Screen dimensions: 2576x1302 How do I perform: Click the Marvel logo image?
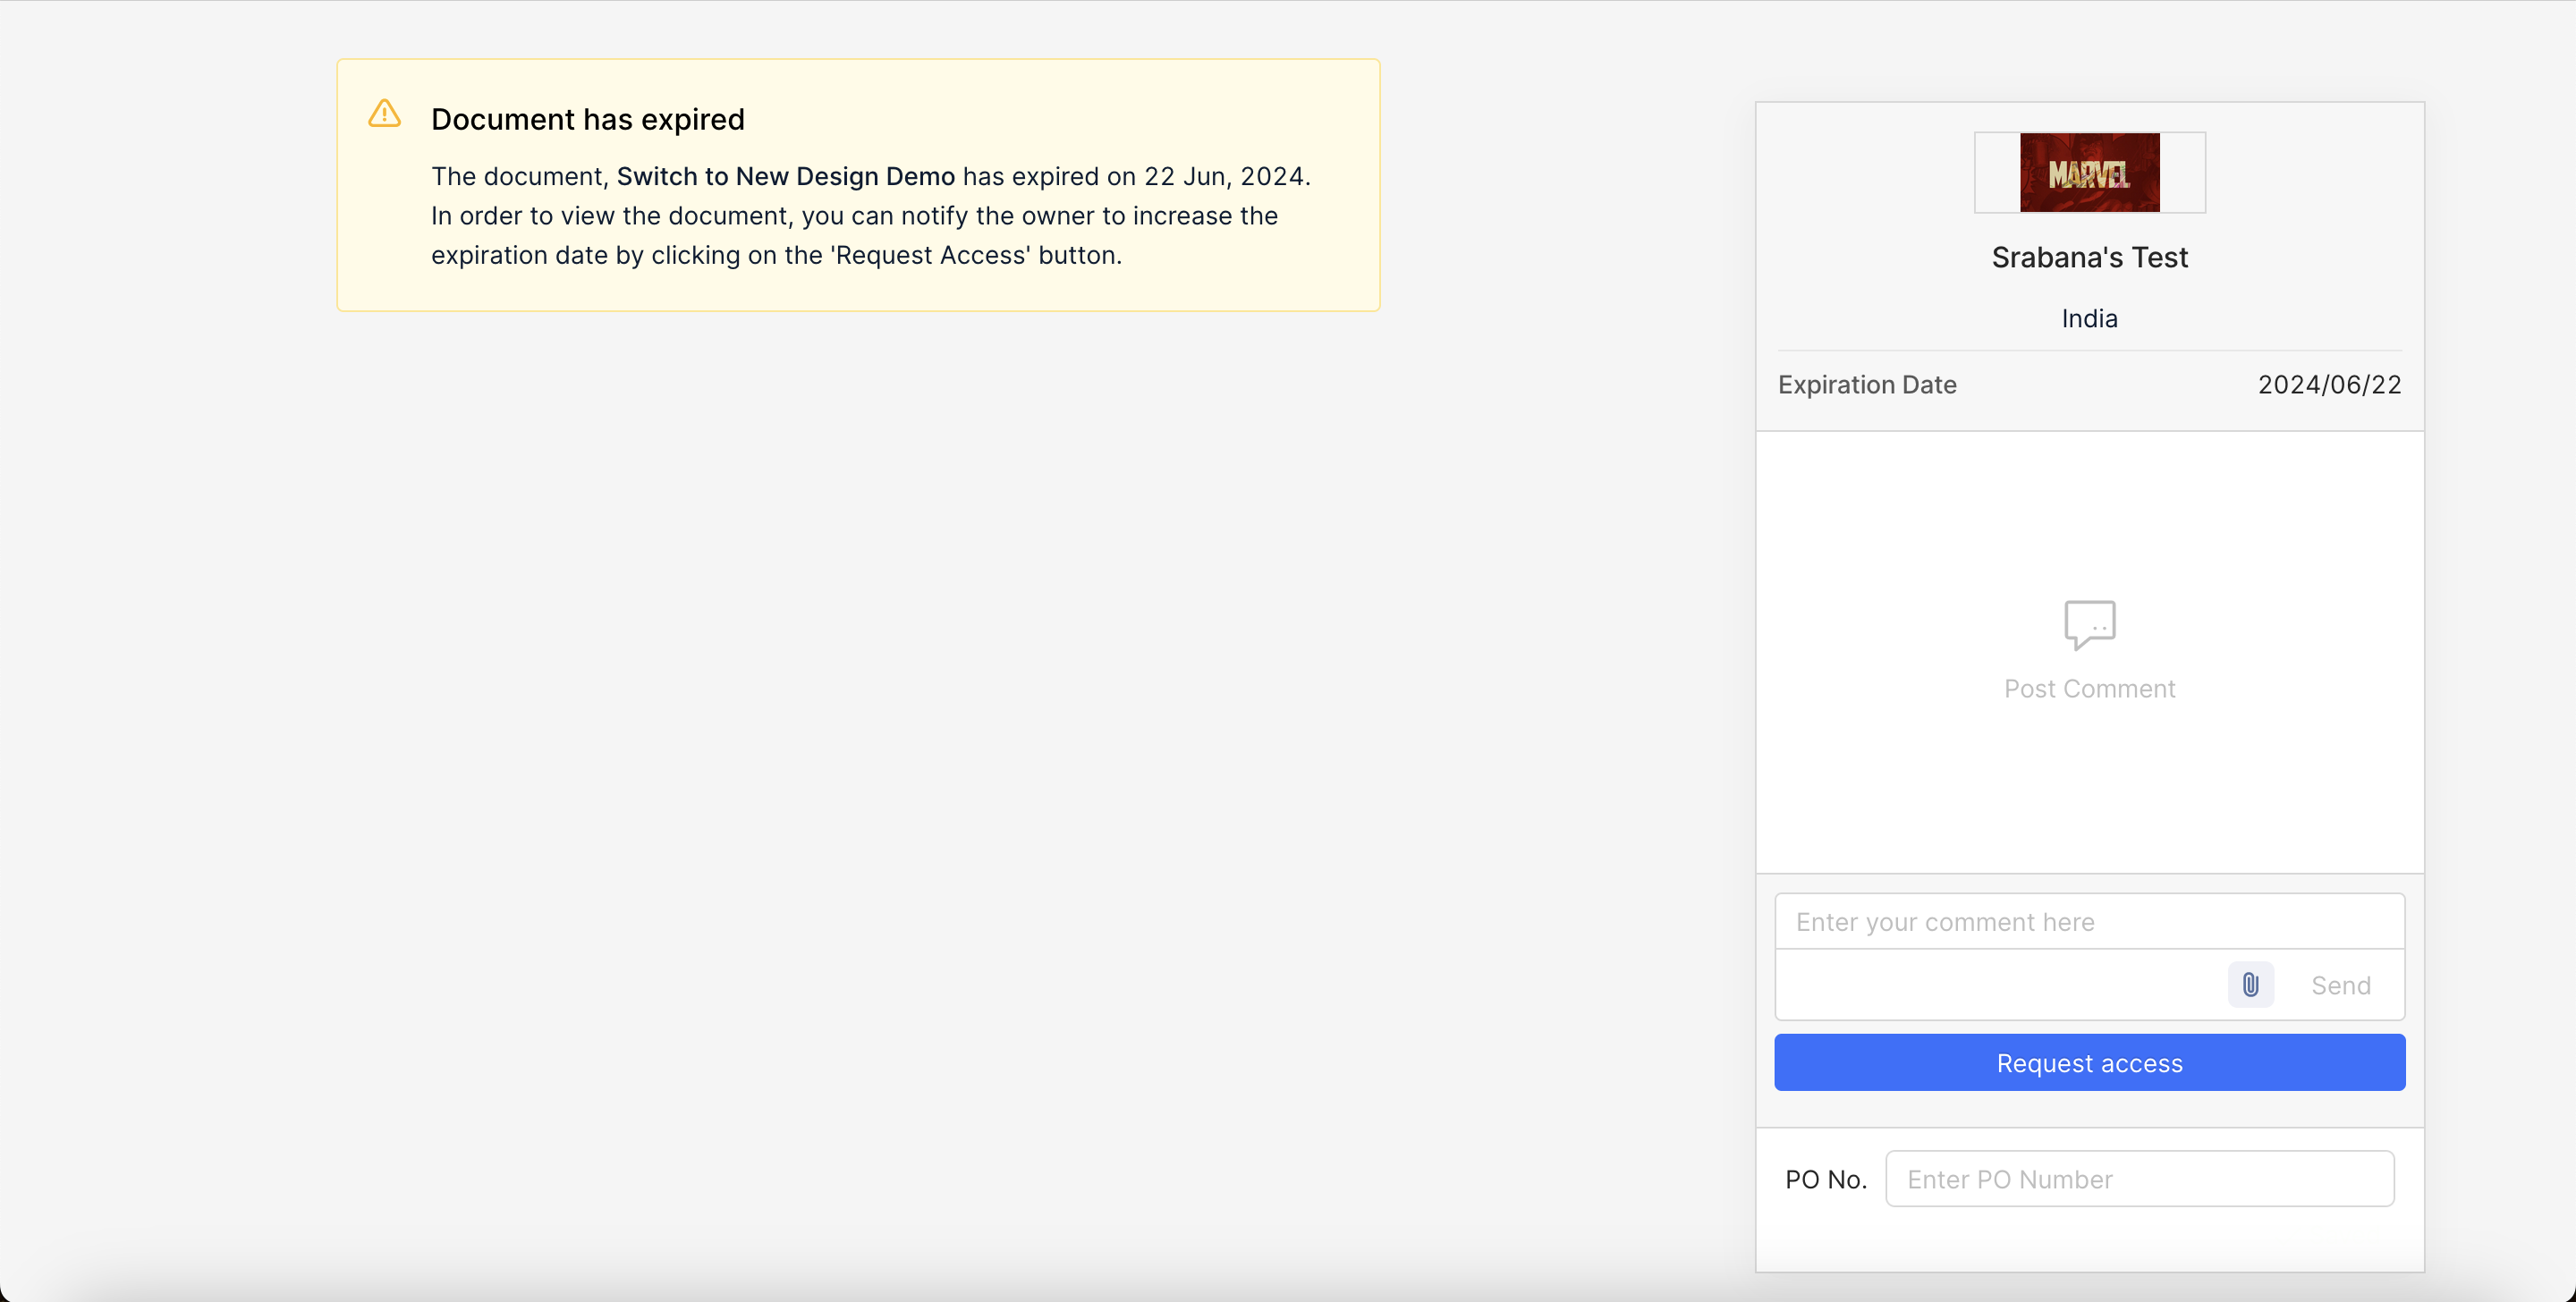tap(2089, 172)
